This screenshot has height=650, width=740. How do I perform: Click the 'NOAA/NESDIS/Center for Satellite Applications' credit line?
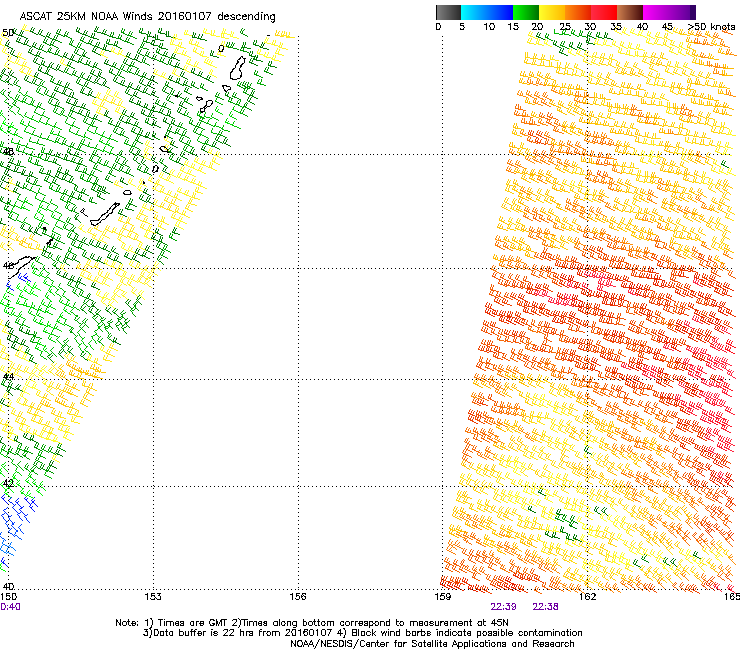432,644
